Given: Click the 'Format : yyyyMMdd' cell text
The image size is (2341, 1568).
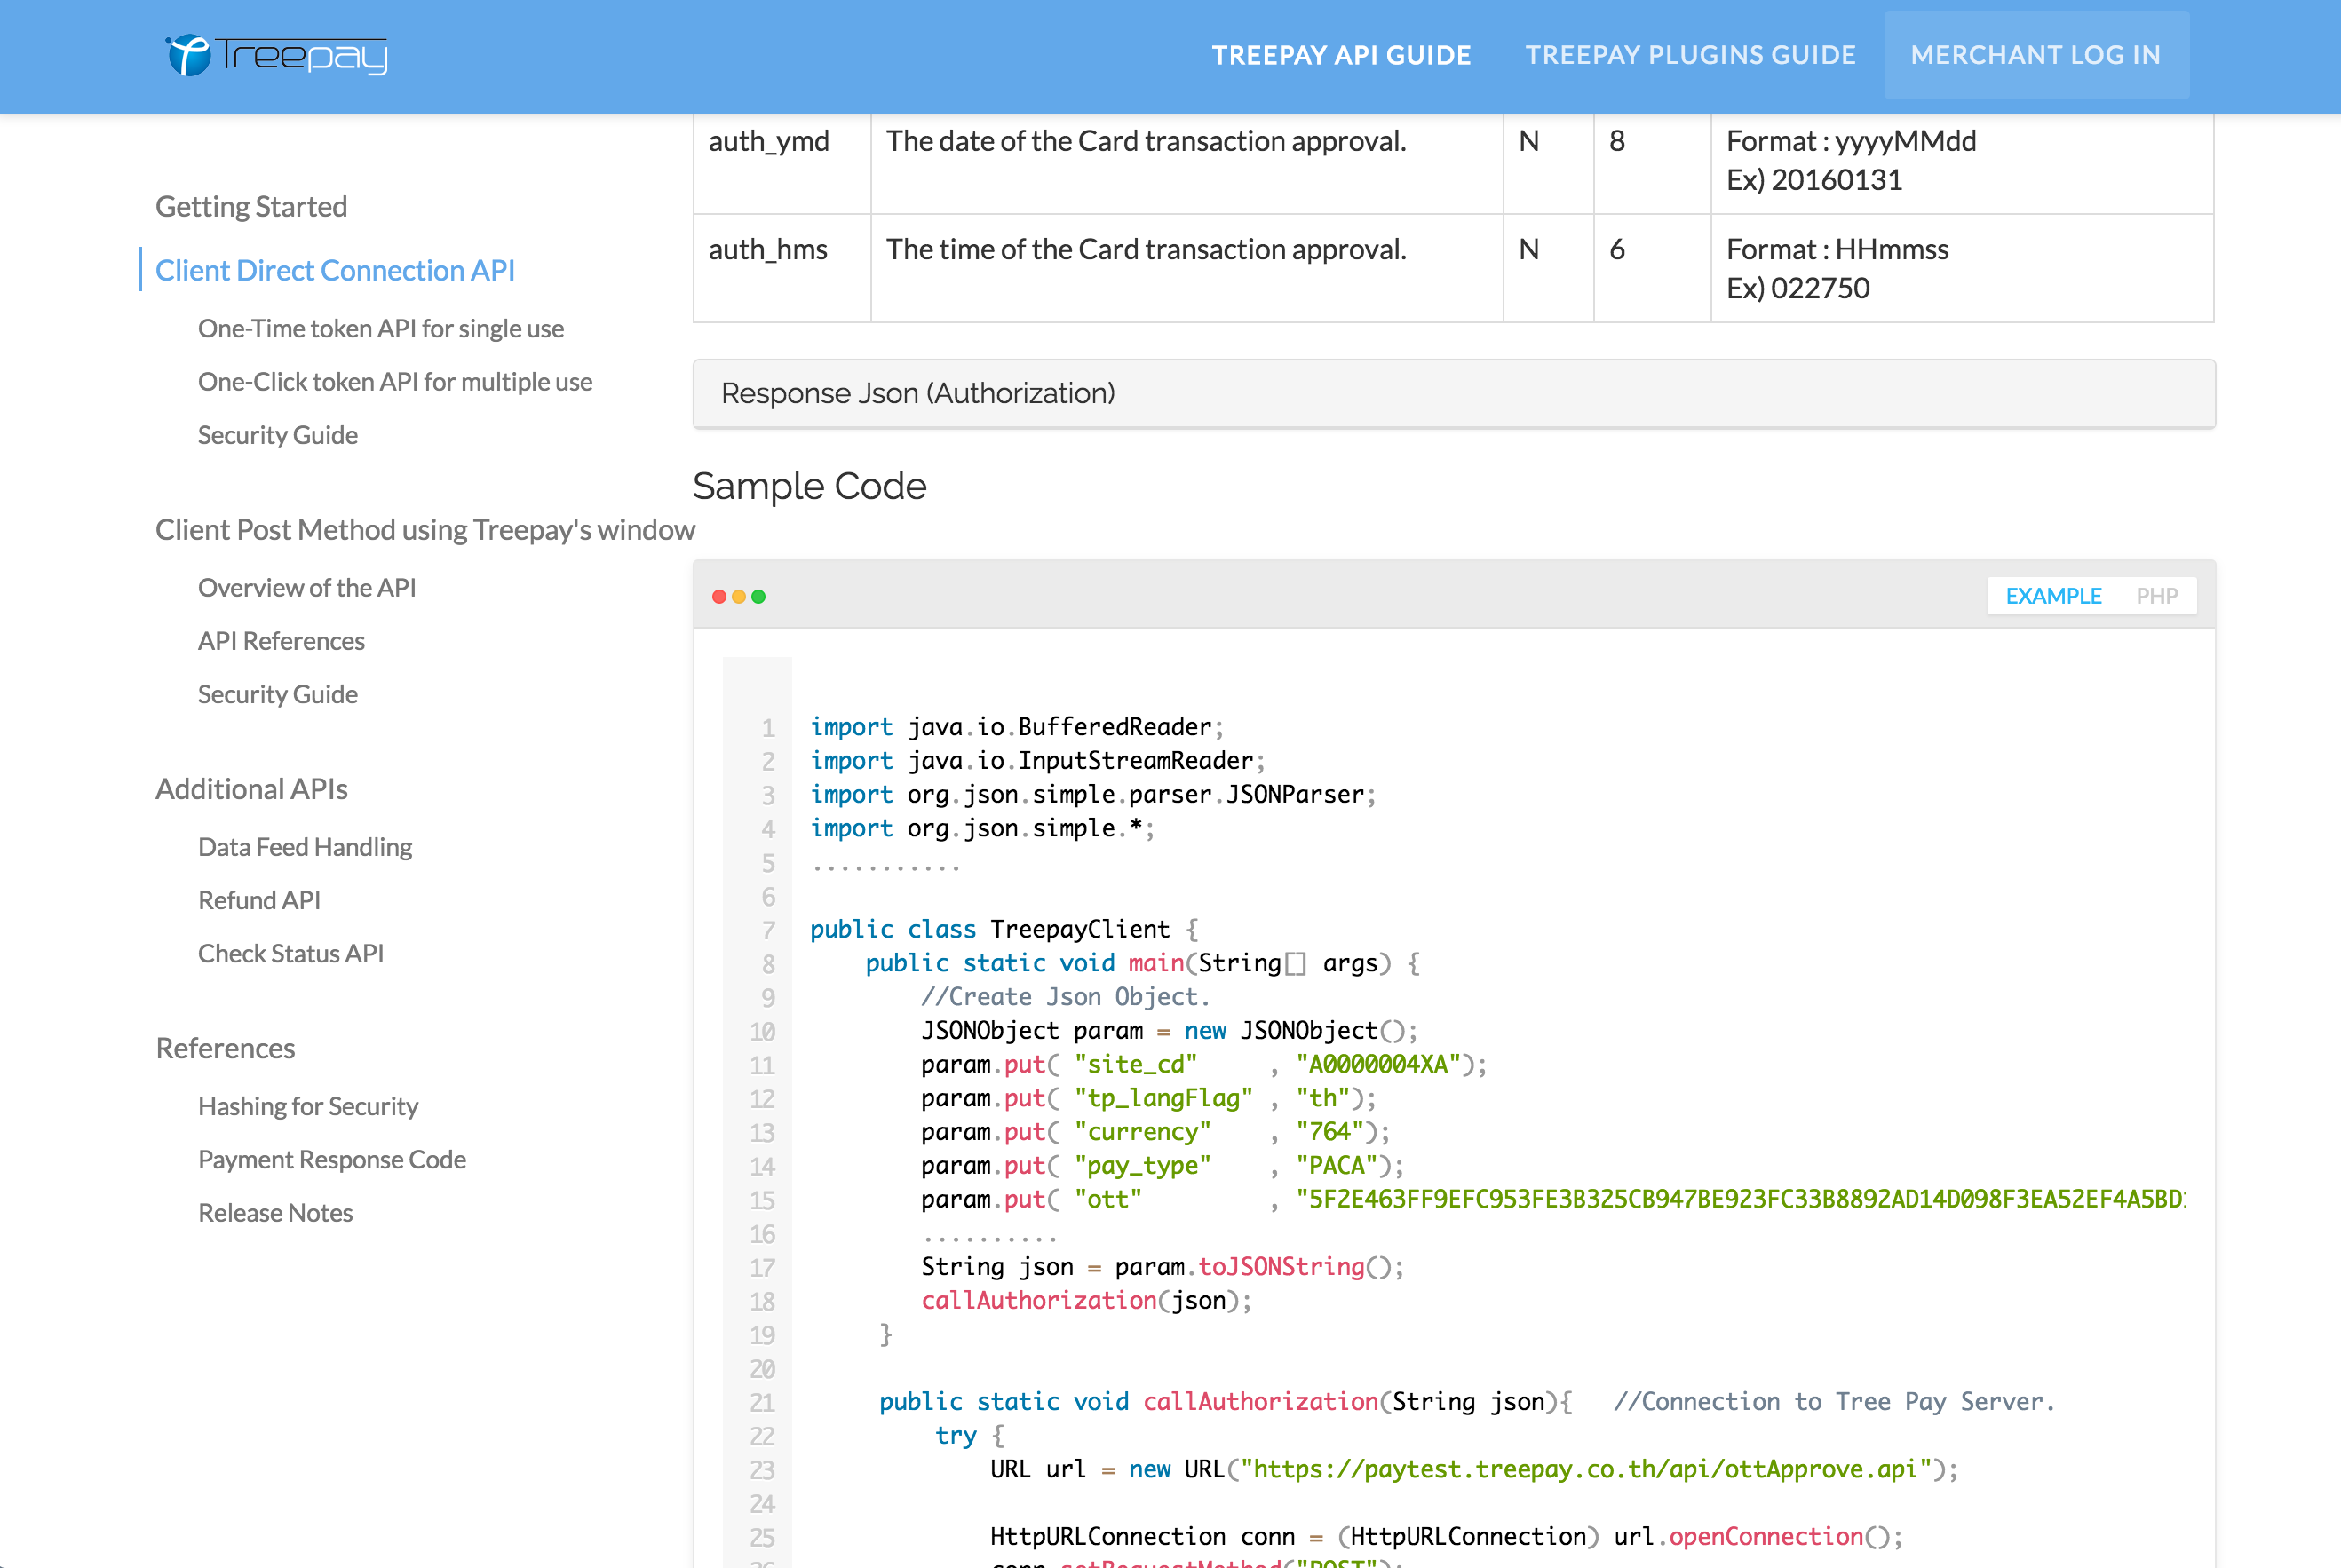Looking at the screenshot, I should pos(1851,141).
